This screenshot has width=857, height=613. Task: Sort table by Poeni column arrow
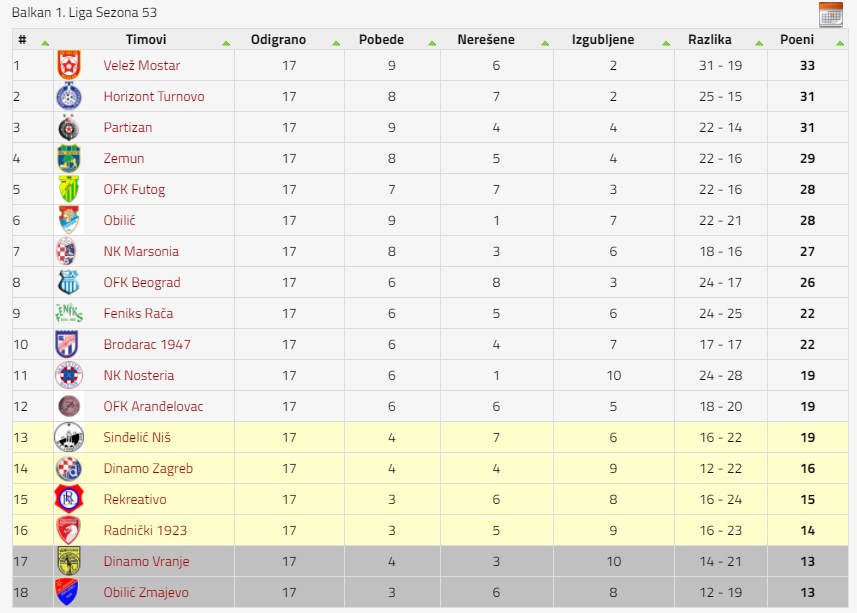coord(840,43)
